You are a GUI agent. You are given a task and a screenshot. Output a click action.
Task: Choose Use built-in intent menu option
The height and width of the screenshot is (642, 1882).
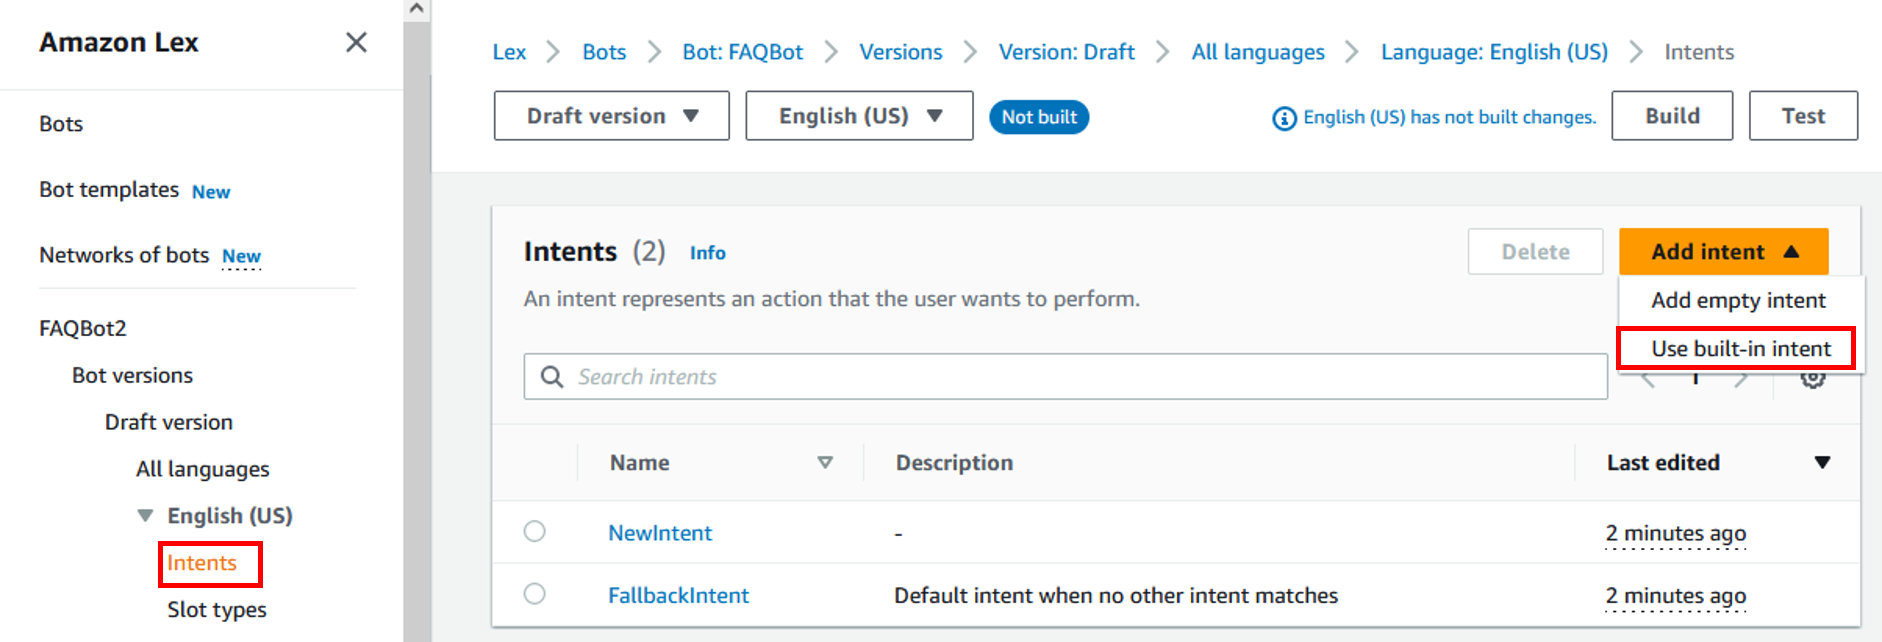[1740, 348]
